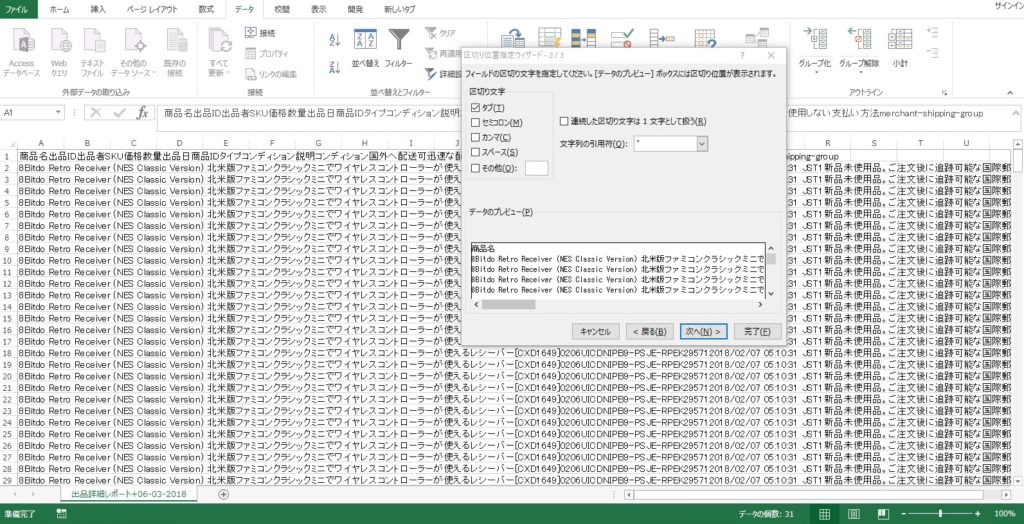Screen dimensions: 1024x524
Task: Sort descending with the Z-A icon
Action: pyautogui.click(x=335, y=67)
